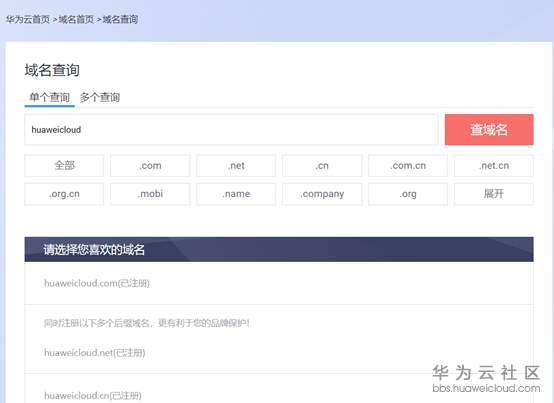Screen dimensions: 554x403
Task: Select the .org suffix filter
Action: click(408, 194)
